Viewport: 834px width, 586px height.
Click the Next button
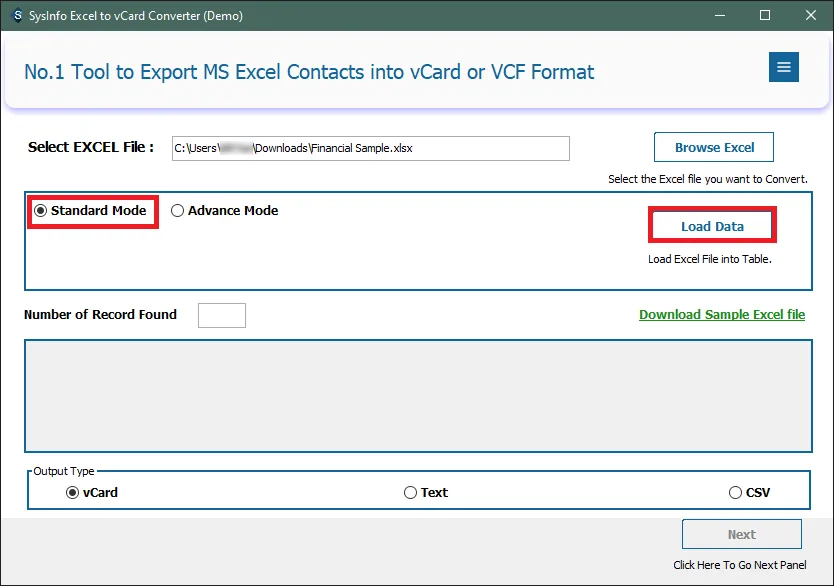[x=741, y=534]
